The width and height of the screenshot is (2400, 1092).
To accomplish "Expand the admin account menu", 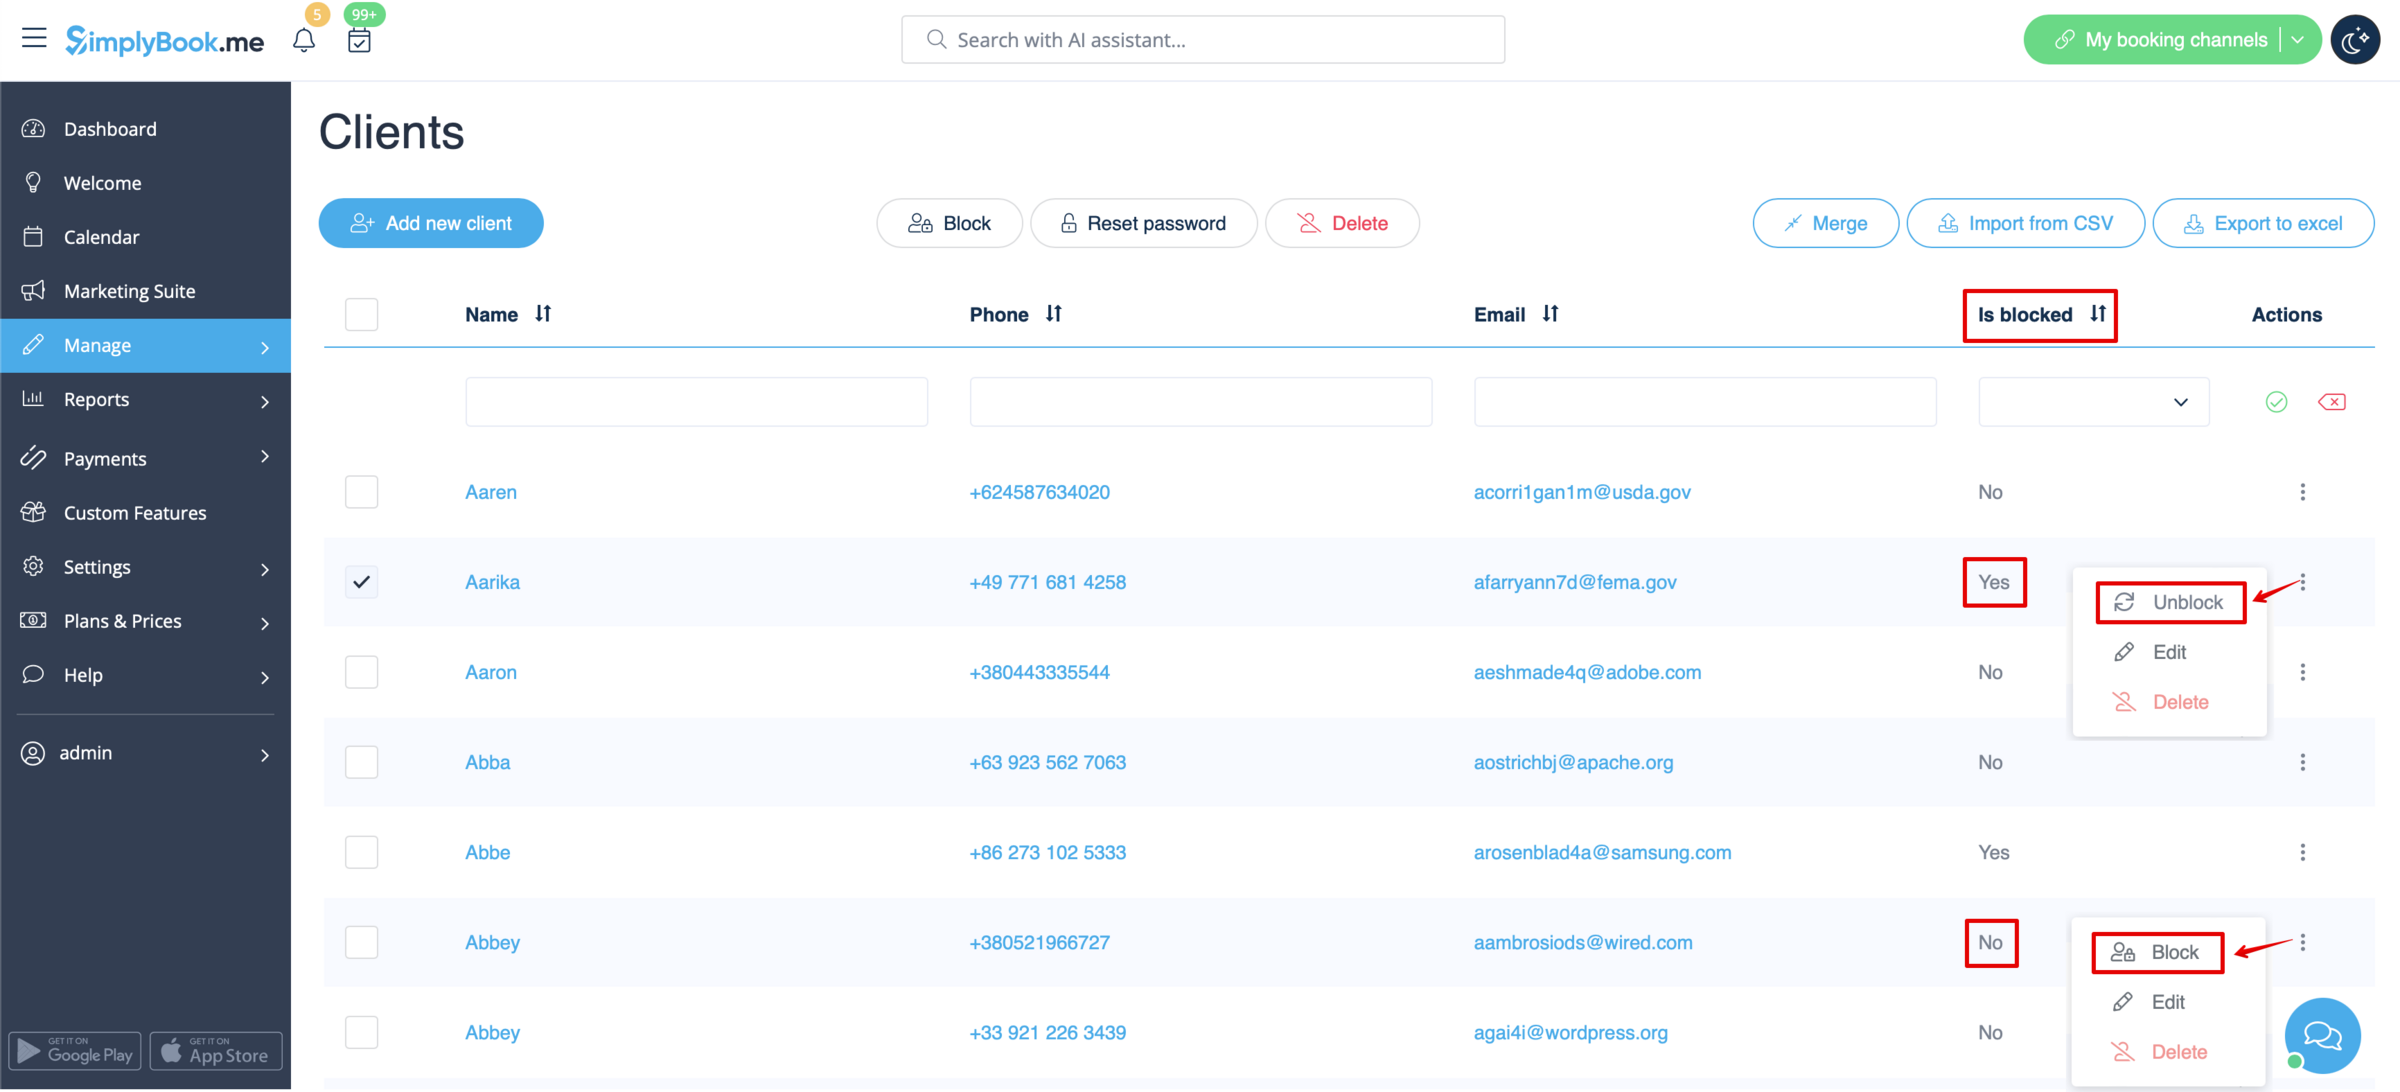I will pos(145,753).
